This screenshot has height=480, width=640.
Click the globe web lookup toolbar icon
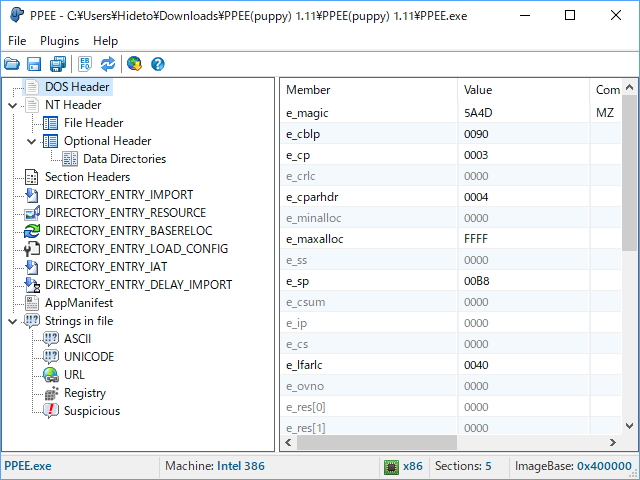(134, 64)
